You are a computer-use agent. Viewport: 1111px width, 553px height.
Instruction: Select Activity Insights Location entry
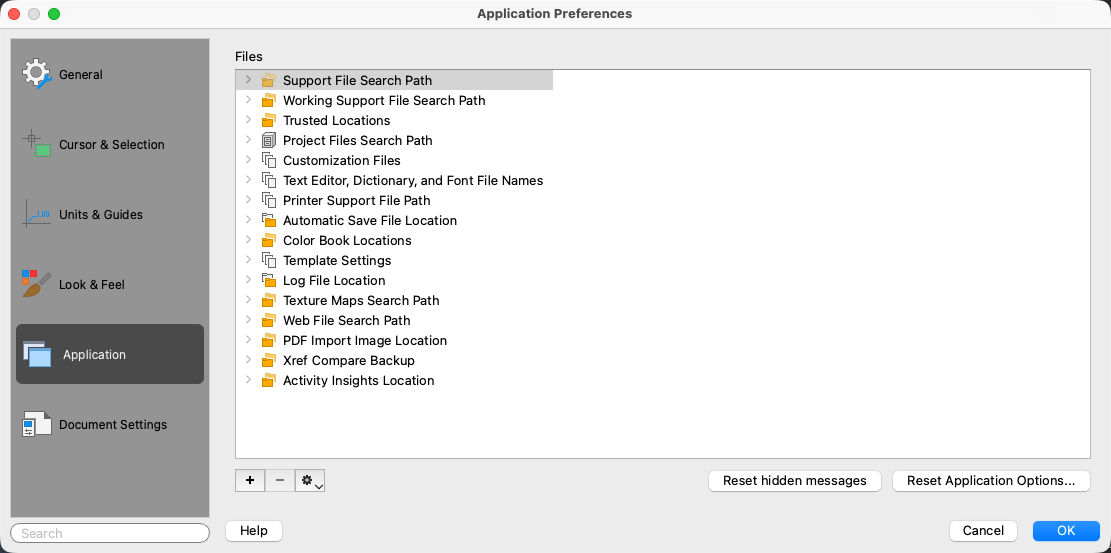click(x=358, y=380)
